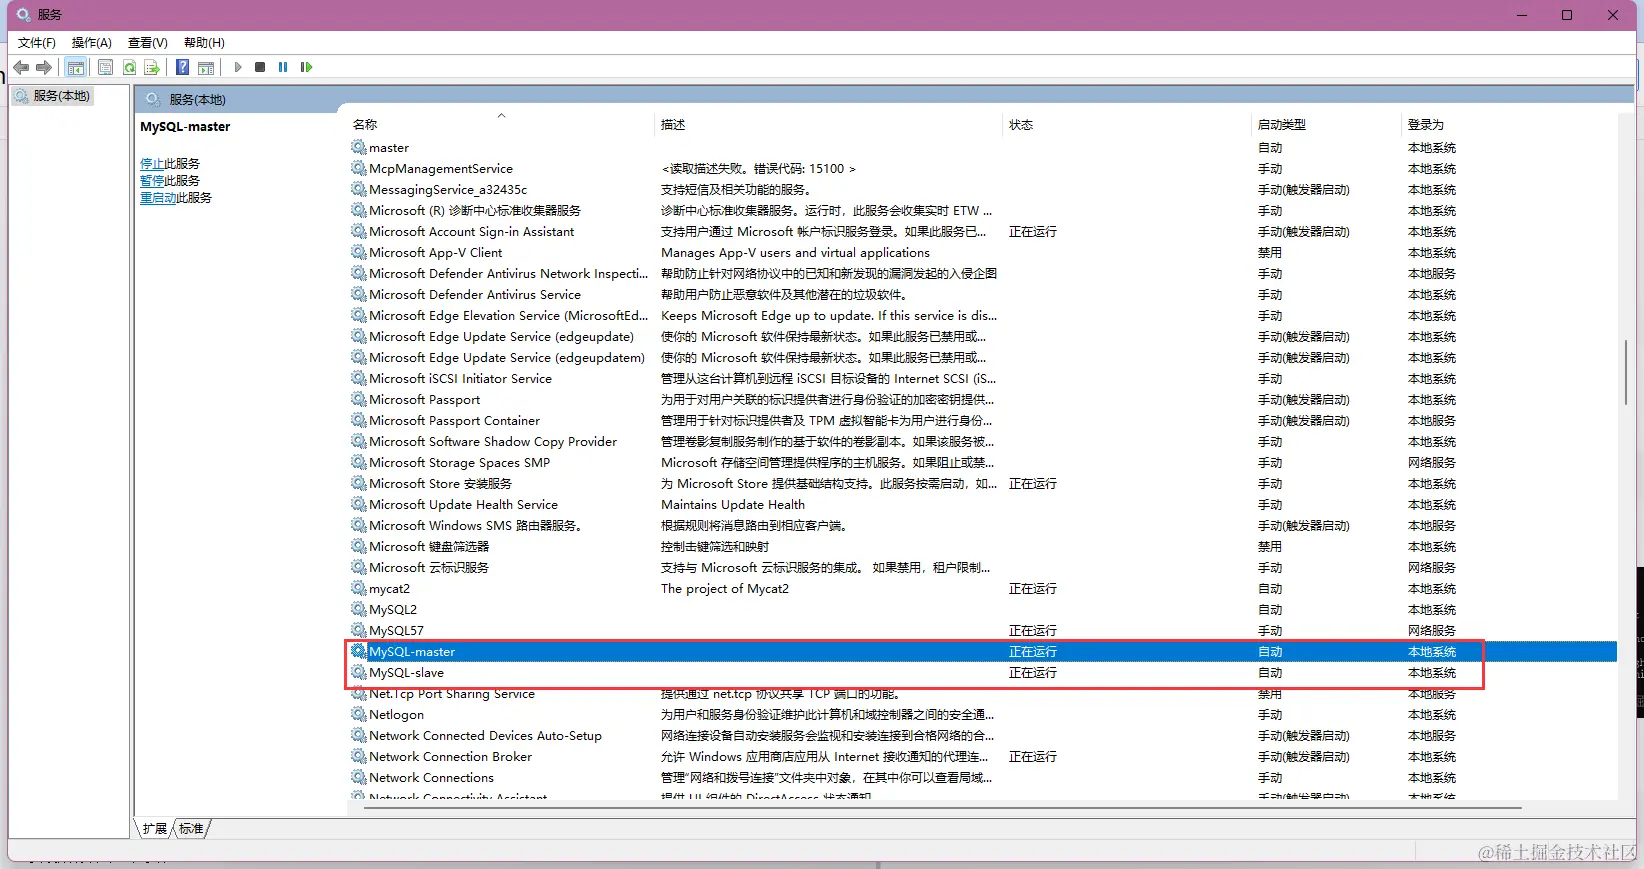Viewport: 1644px width, 869px height.
Task: Click the gear icon of the McpManagementService row
Action: tap(359, 168)
